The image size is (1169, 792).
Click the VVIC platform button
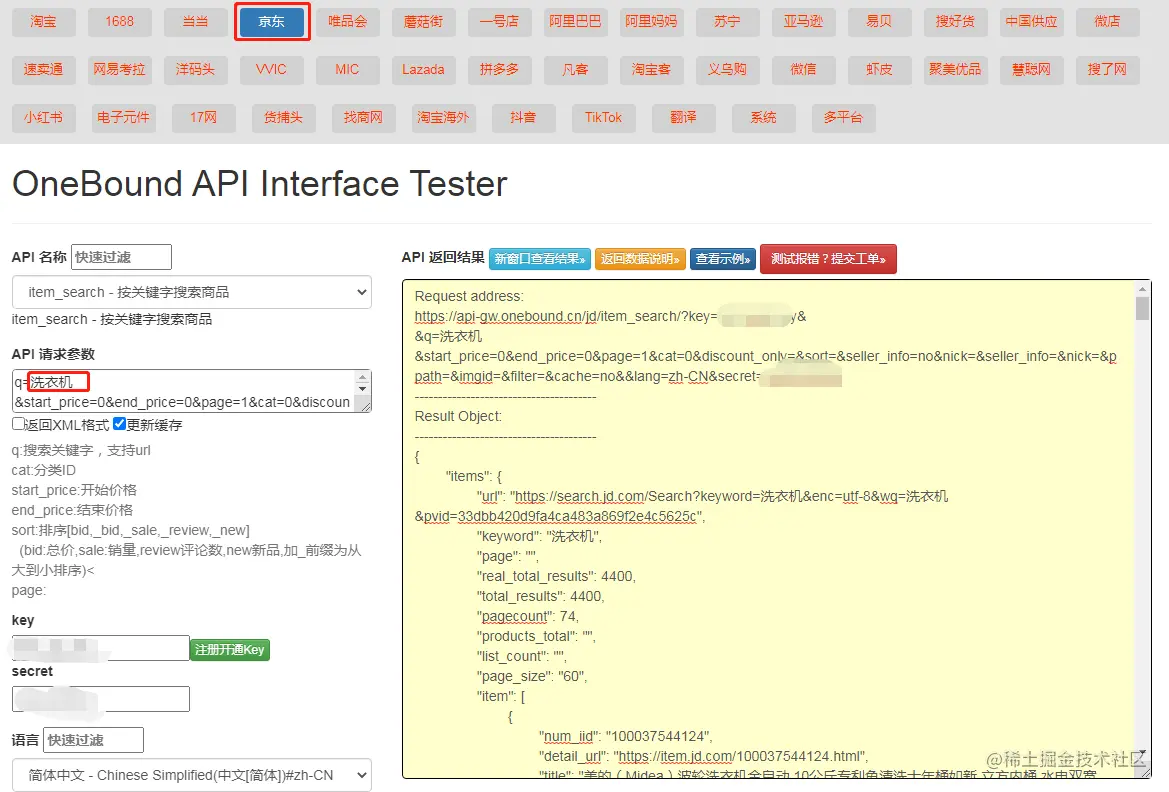271,69
